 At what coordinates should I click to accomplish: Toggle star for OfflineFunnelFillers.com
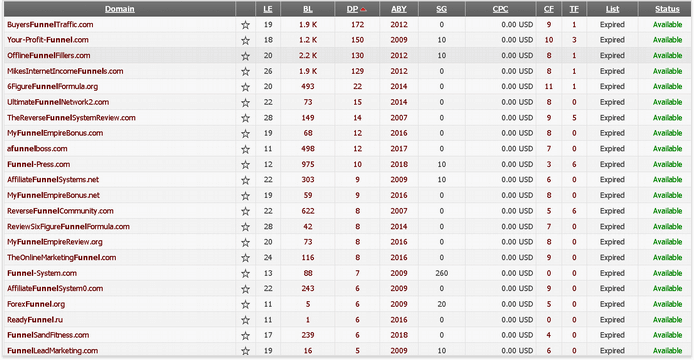click(x=245, y=56)
